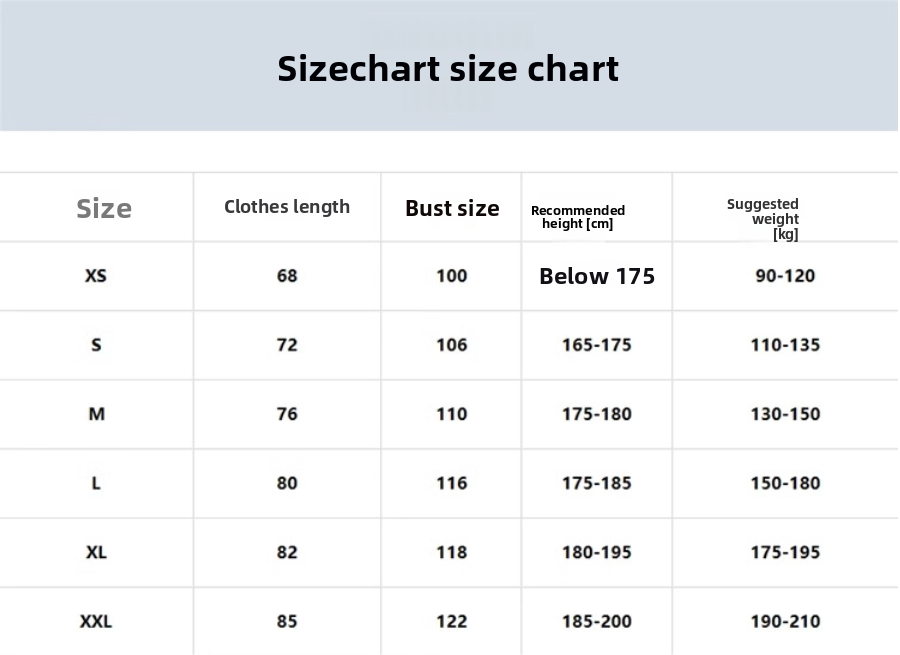
Task: Select the 90-120 weight cell
Action: (785, 276)
